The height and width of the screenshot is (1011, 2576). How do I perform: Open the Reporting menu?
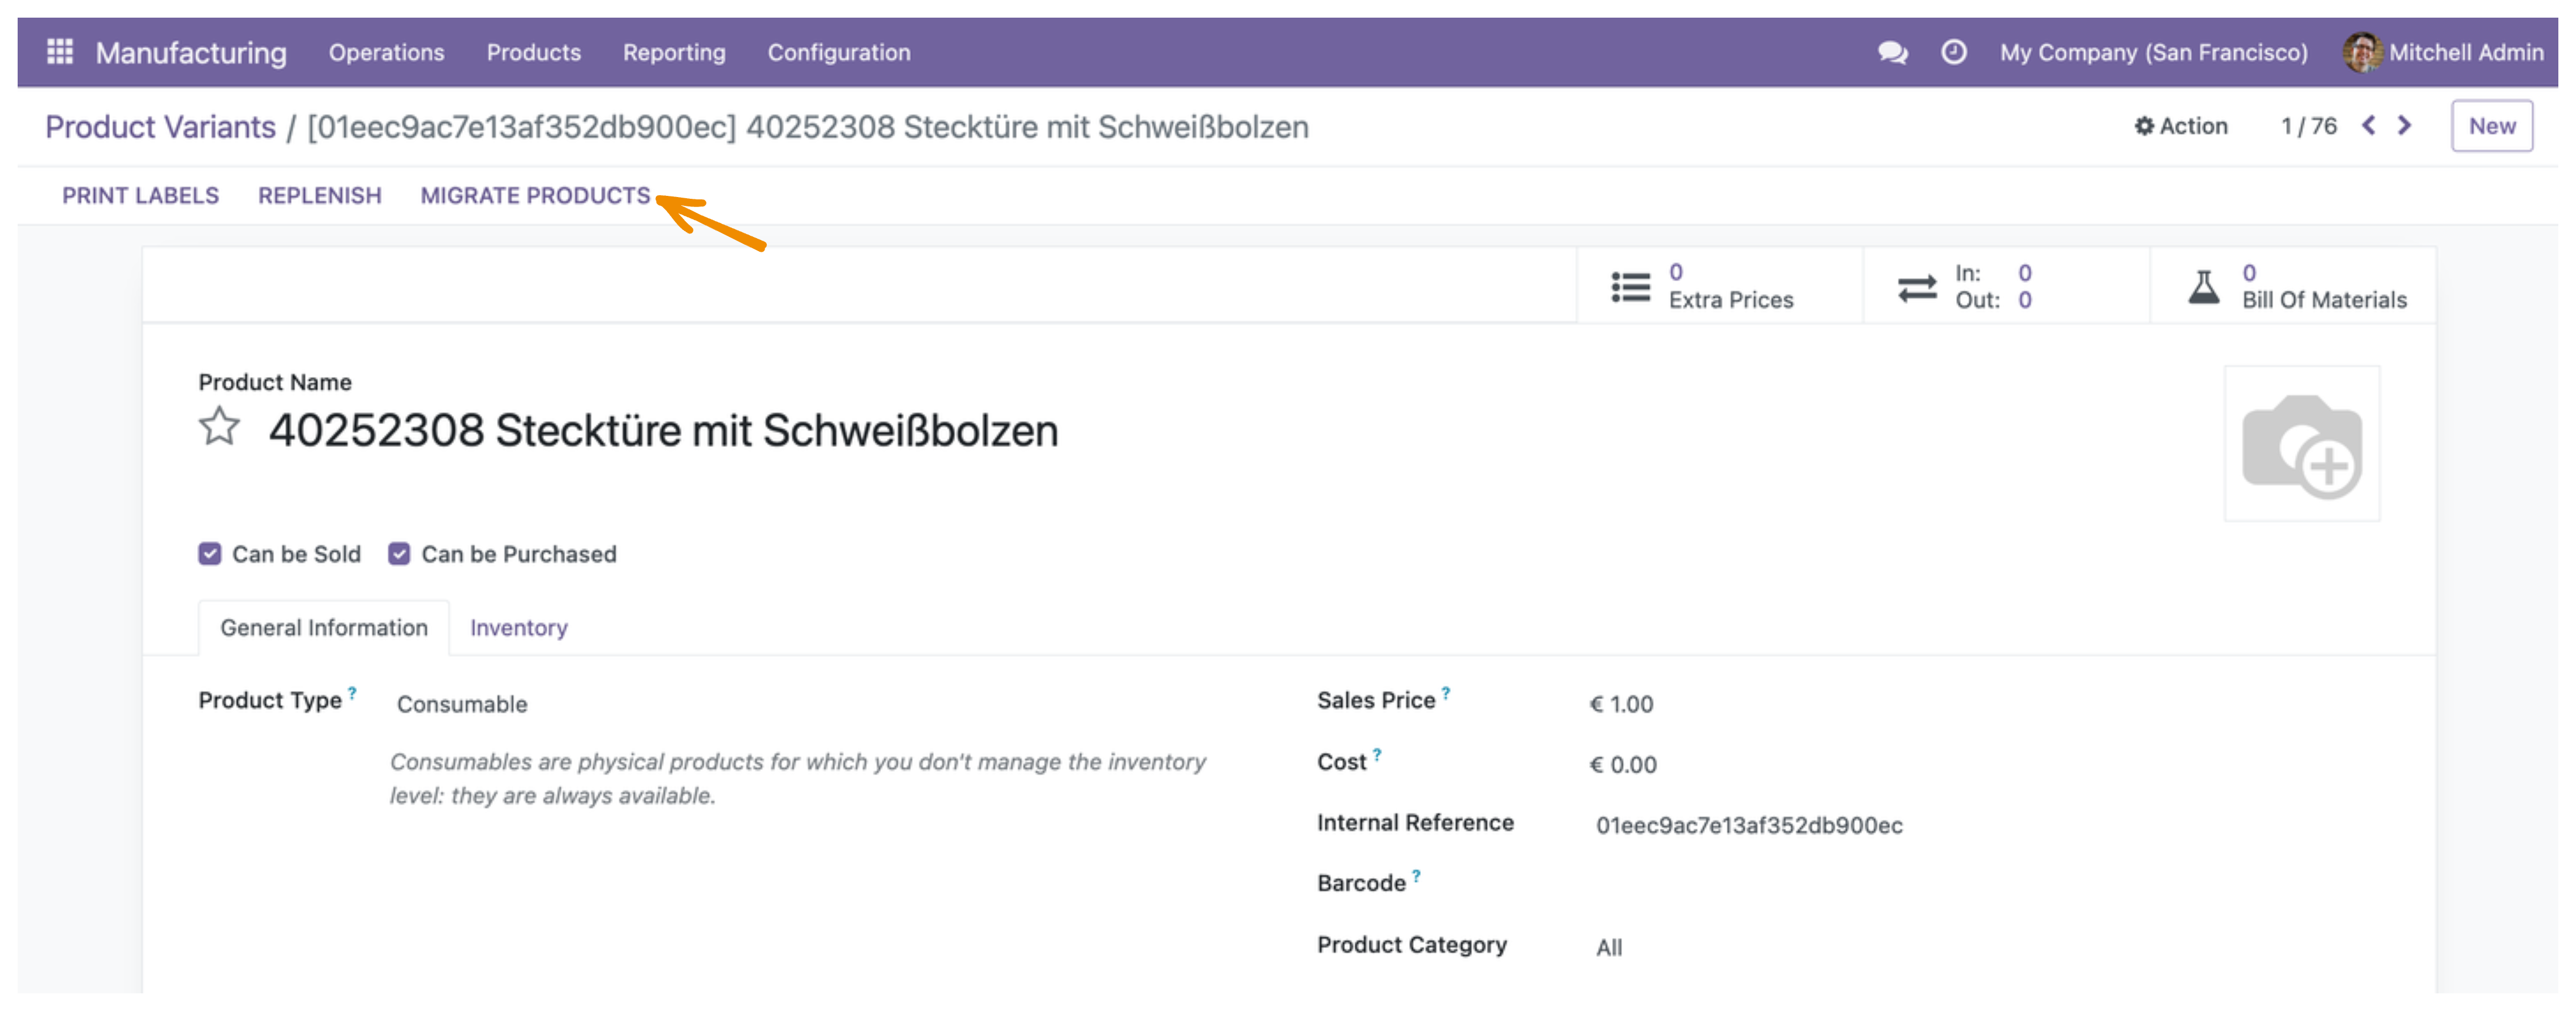[x=674, y=52]
